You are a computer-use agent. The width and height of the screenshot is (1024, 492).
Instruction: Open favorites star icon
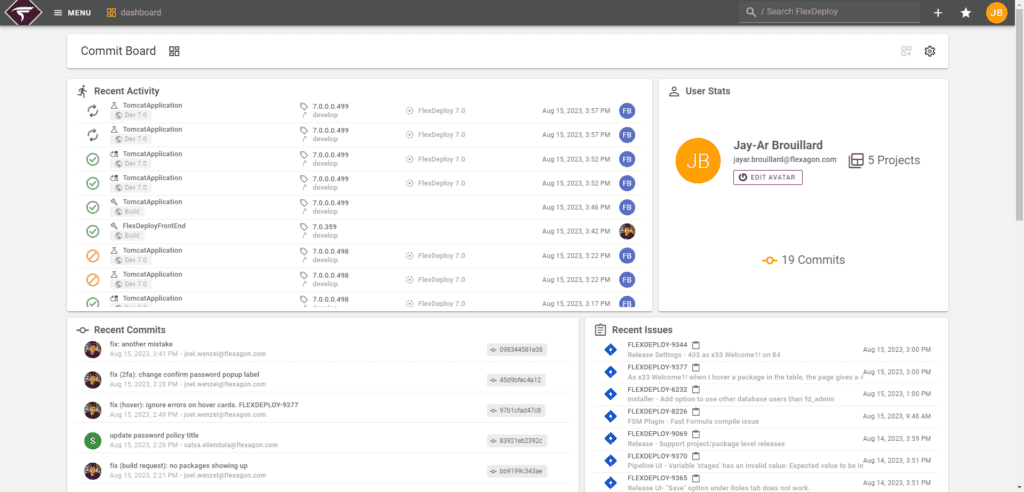966,12
